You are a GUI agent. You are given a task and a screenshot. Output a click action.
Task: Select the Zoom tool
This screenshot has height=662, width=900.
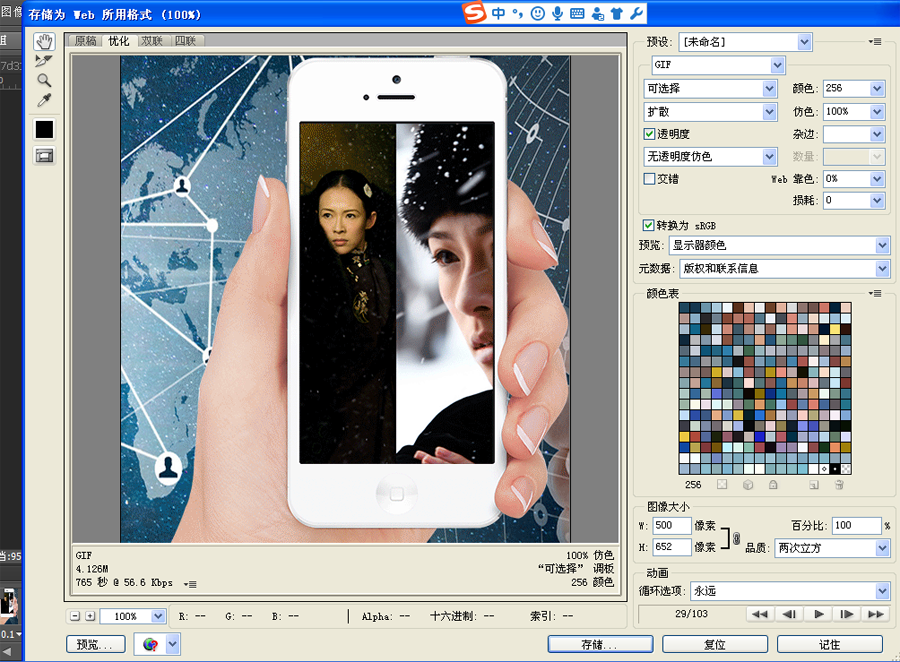44,80
